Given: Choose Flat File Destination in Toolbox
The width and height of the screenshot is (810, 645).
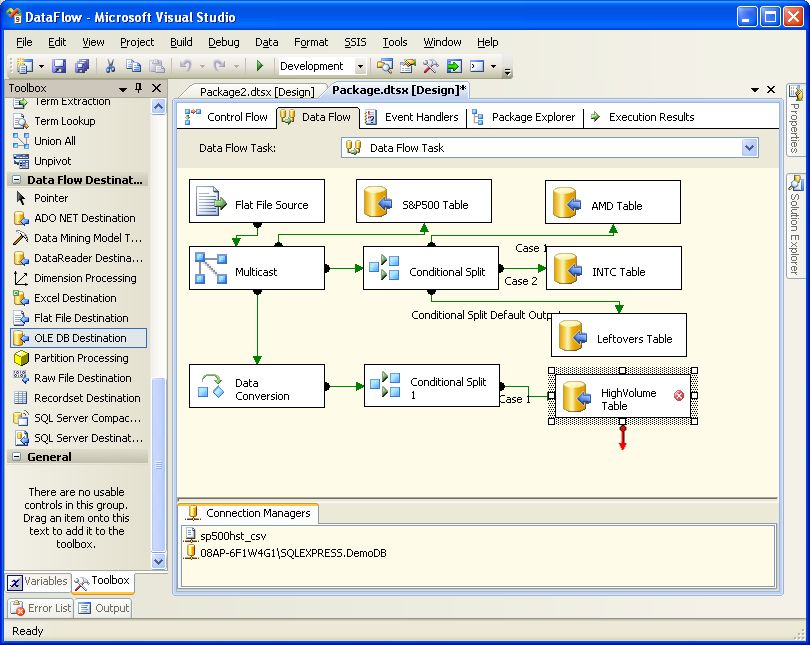Looking at the screenshot, I should click(79, 318).
